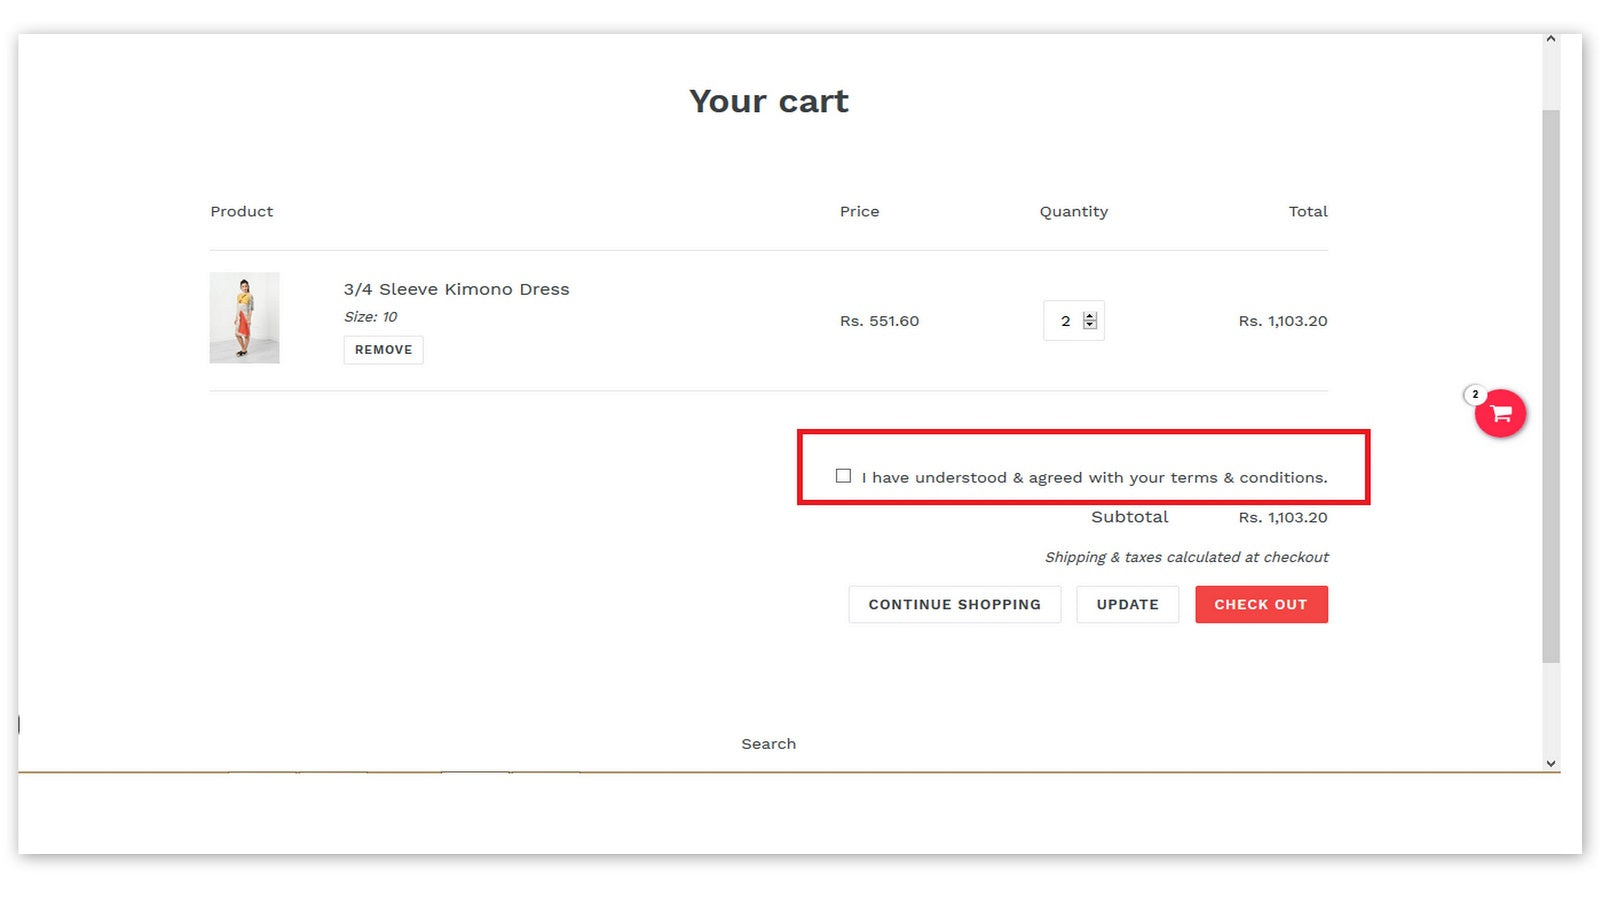This screenshot has height=900, width=1600.
Task: Click the terms & conditions agreement label
Action: [1094, 478]
